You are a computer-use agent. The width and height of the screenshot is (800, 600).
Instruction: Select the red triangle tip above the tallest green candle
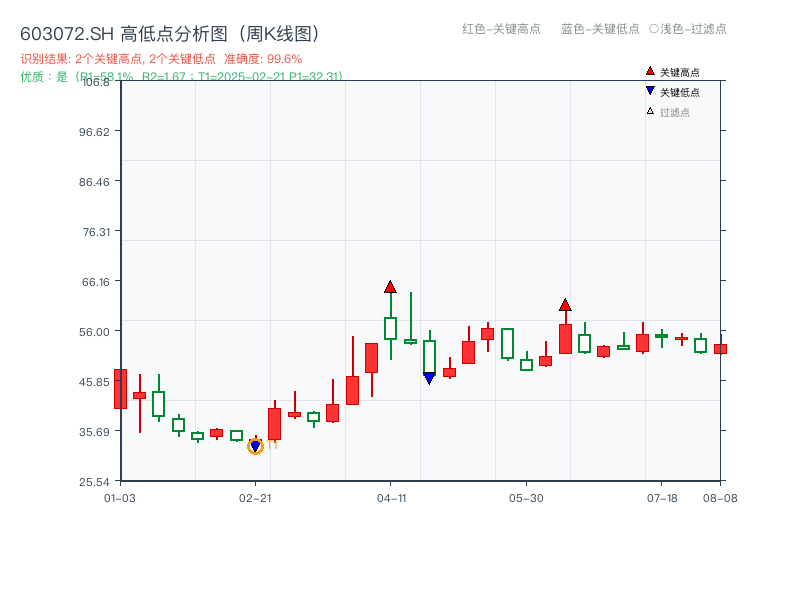pyautogui.click(x=390, y=287)
